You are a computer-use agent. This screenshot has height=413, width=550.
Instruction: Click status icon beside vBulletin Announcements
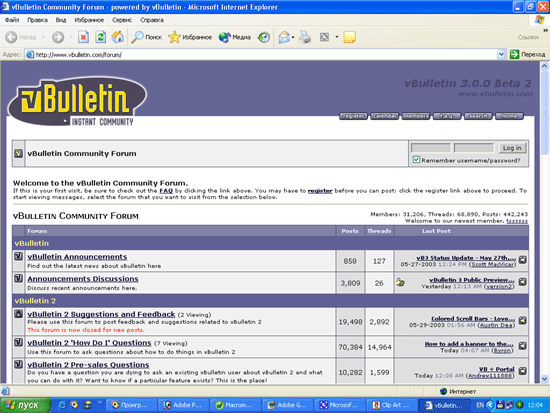[x=19, y=256]
